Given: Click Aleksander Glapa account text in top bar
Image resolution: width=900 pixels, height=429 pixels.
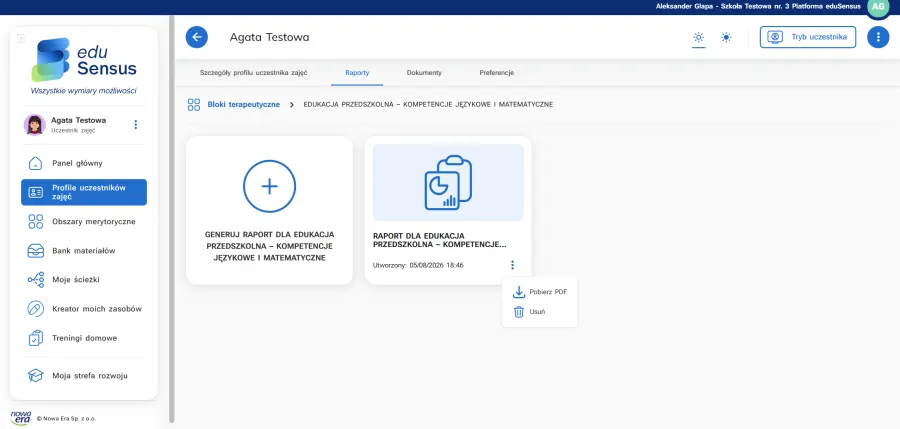Looking at the screenshot, I should (x=758, y=6).
